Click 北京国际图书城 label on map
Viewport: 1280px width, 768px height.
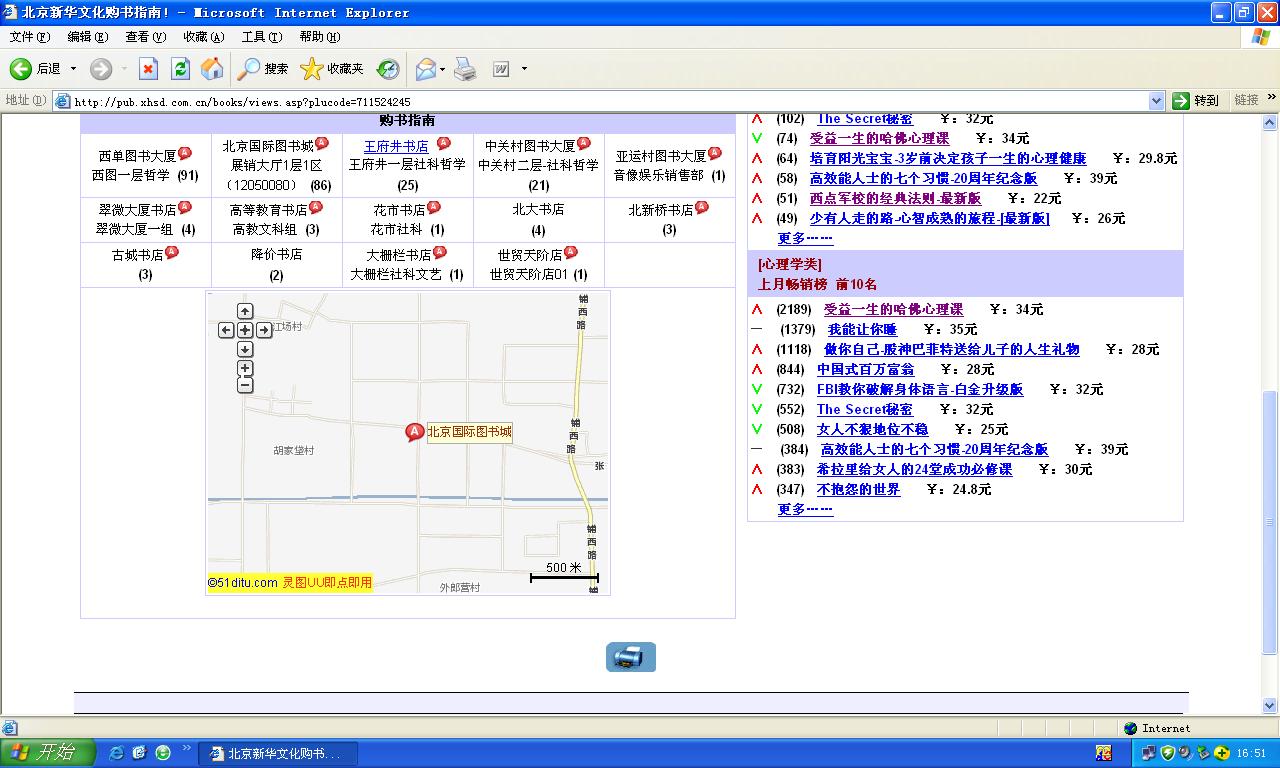(469, 432)
